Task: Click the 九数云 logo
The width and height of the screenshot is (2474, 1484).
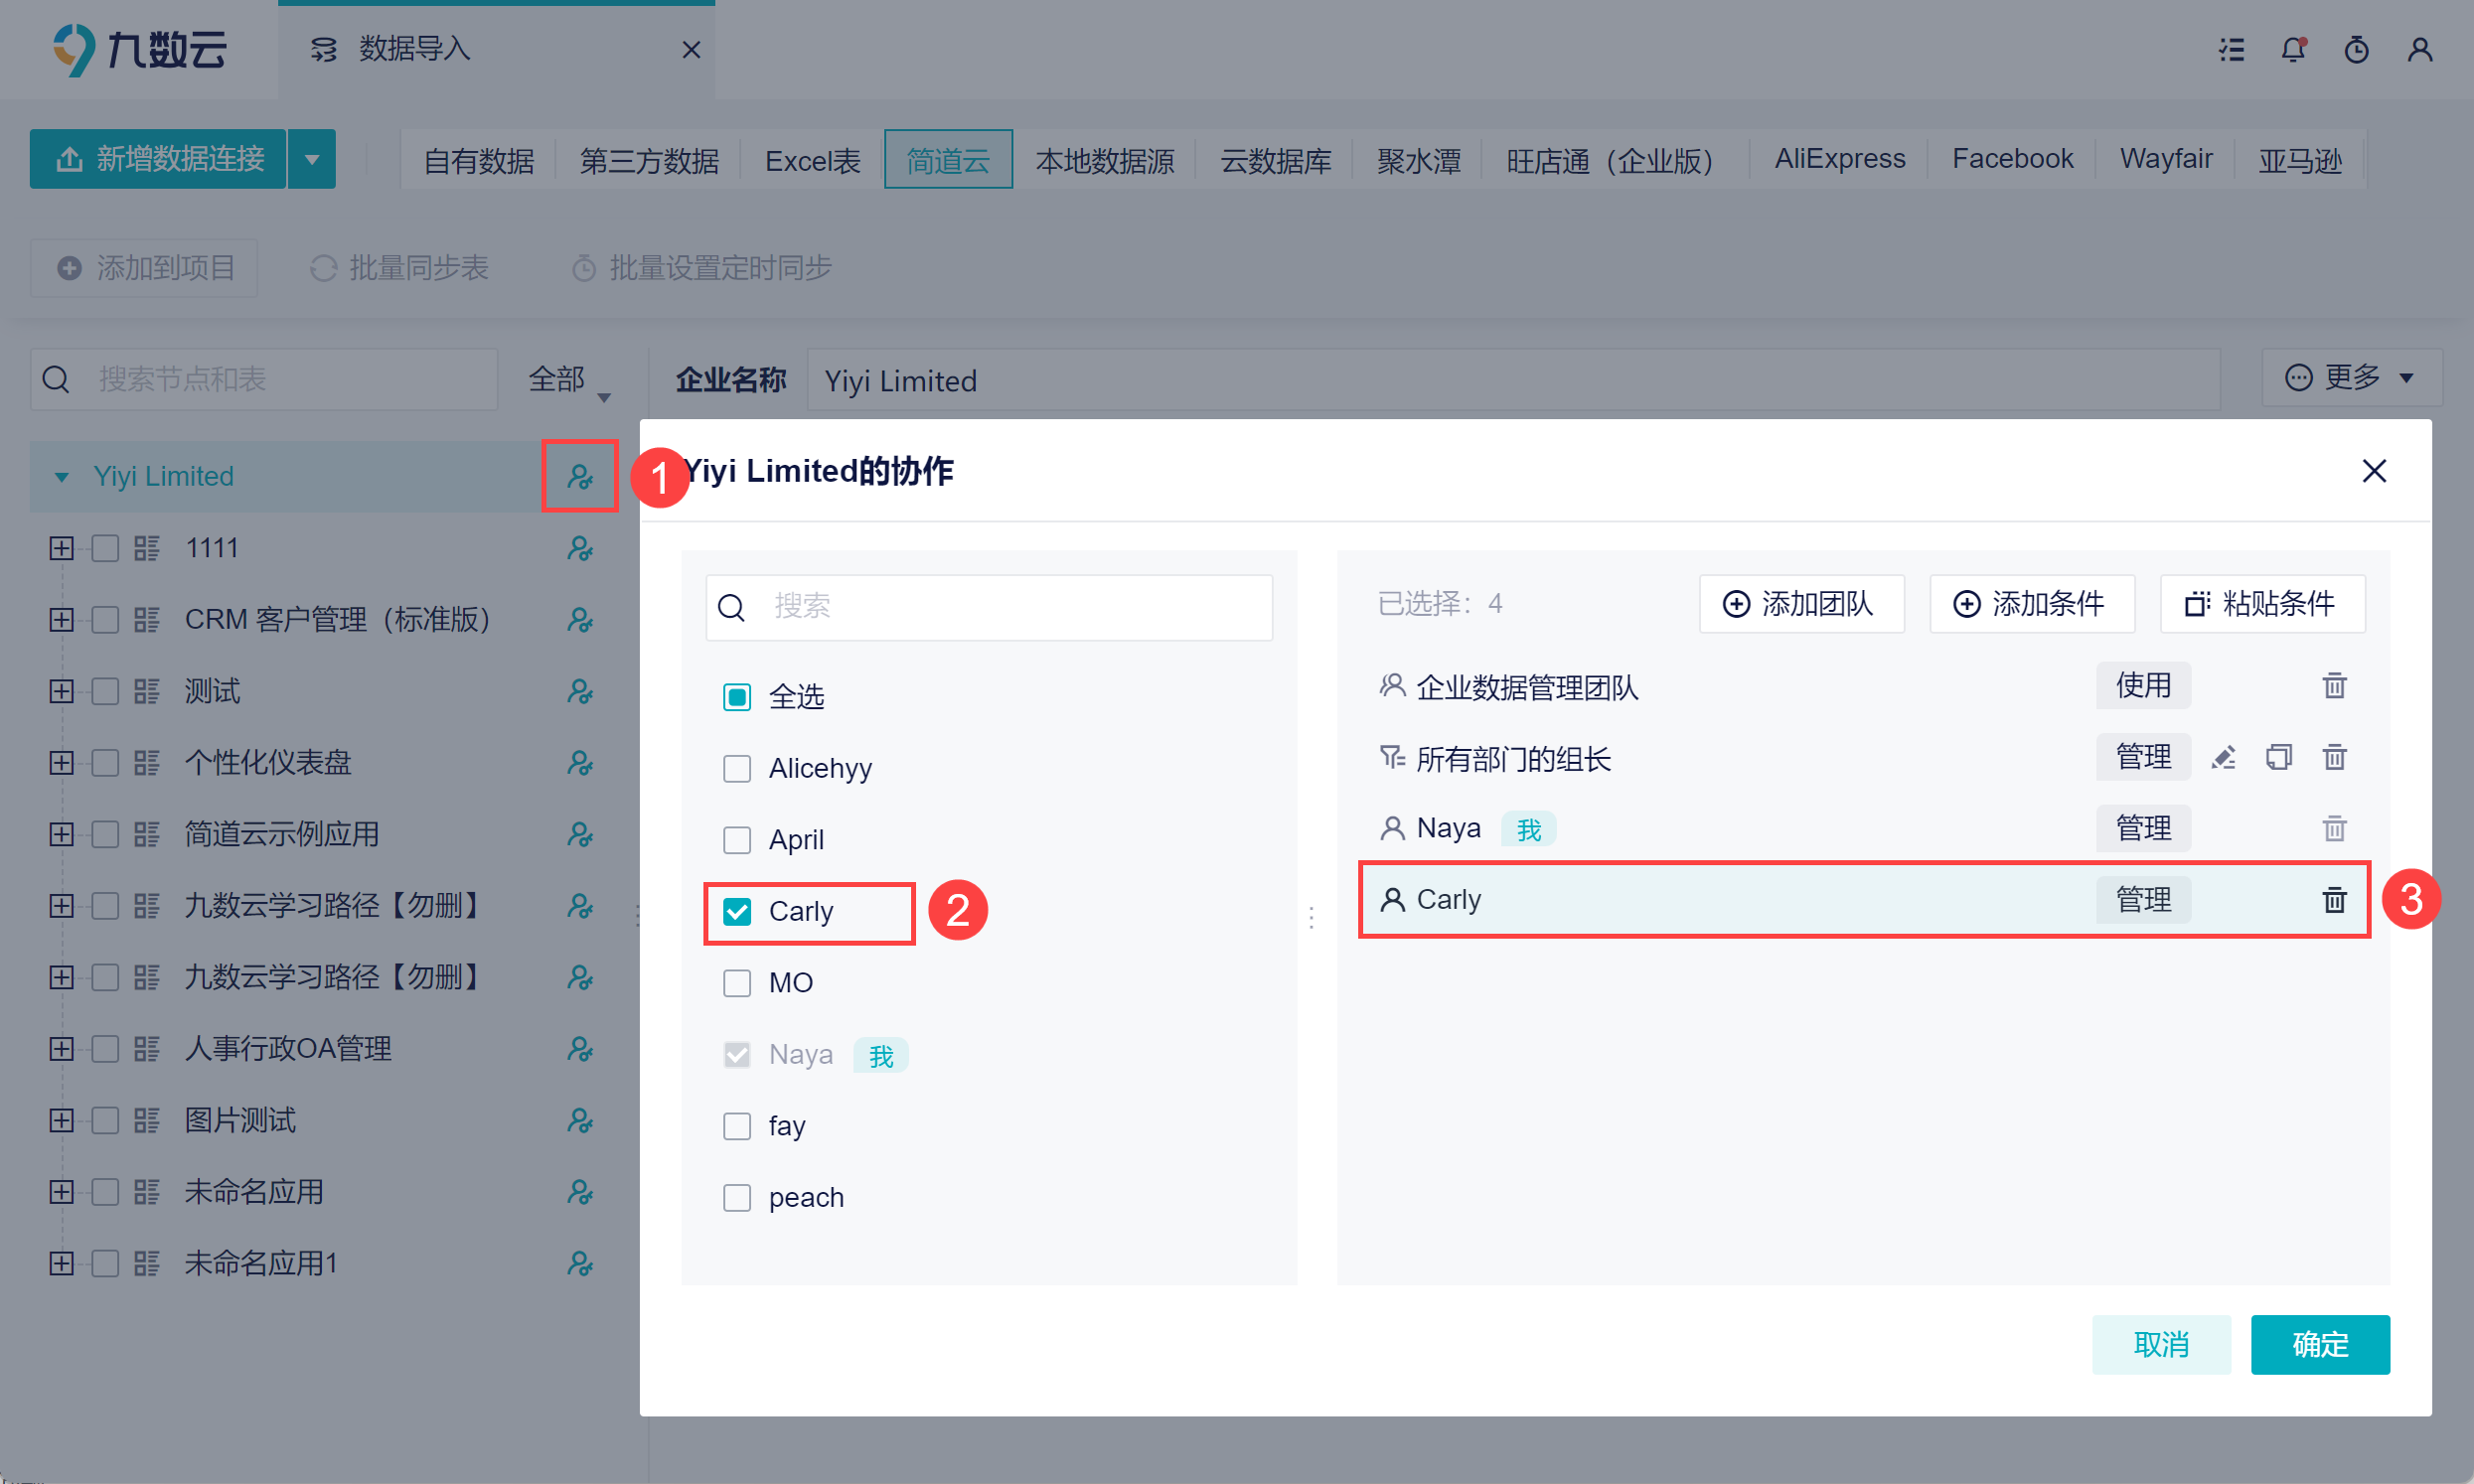Action: [140, 49]
